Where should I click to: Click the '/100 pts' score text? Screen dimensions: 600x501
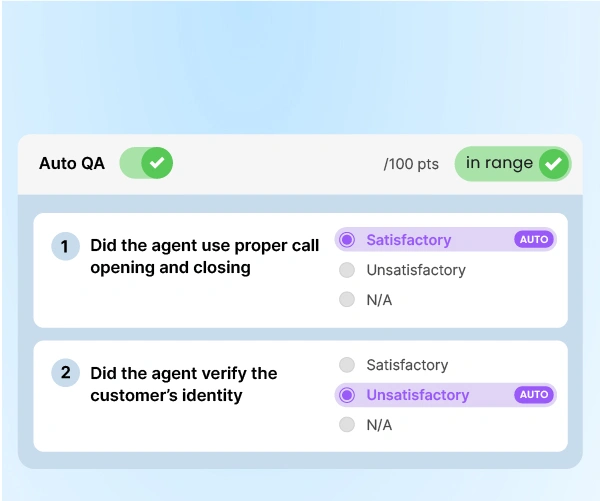point(411,164)
